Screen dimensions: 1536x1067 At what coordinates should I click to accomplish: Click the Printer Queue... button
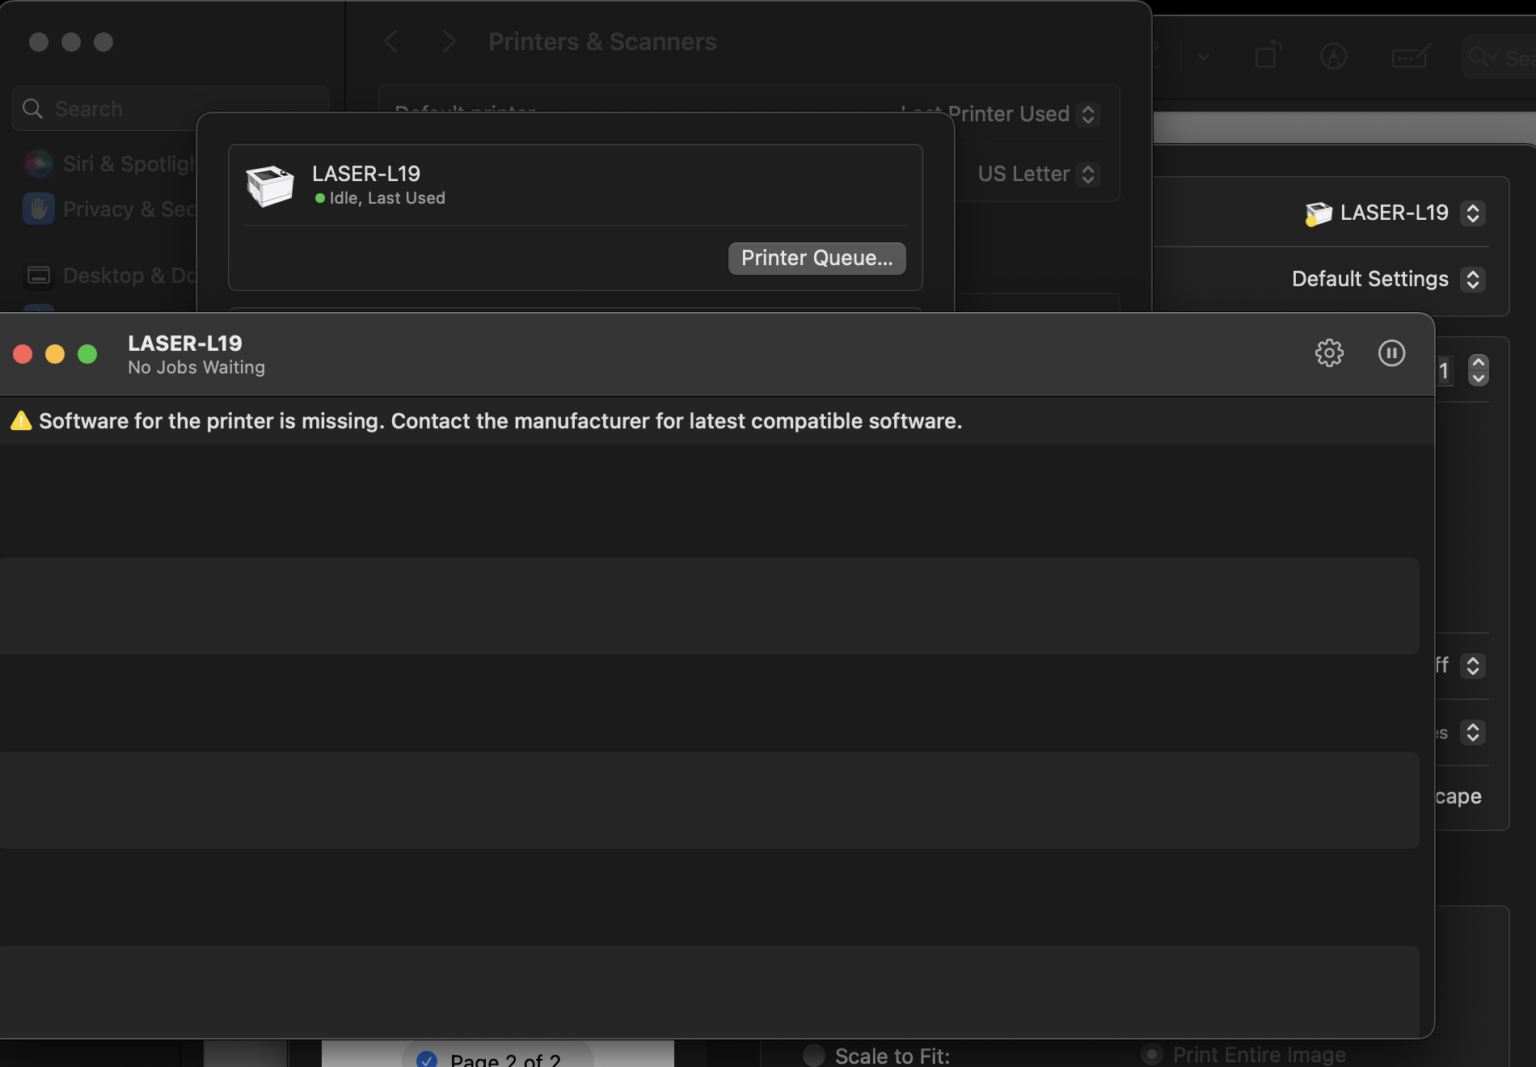(817, 258)
